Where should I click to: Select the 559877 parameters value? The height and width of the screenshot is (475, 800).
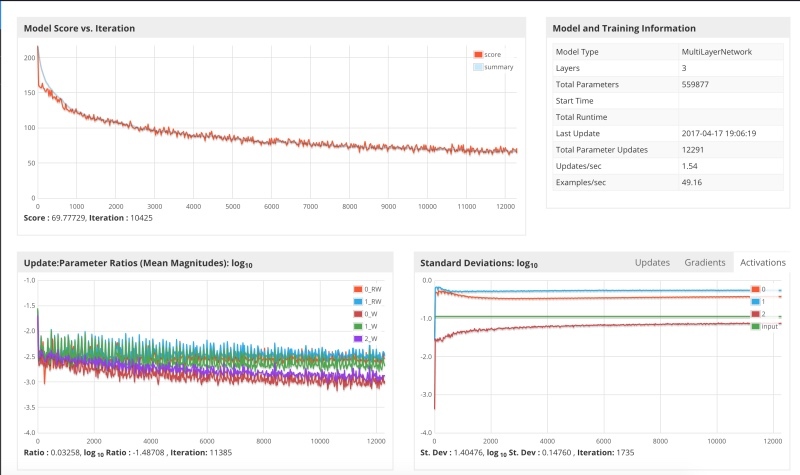pyautogui.click(x=695, y=84)
